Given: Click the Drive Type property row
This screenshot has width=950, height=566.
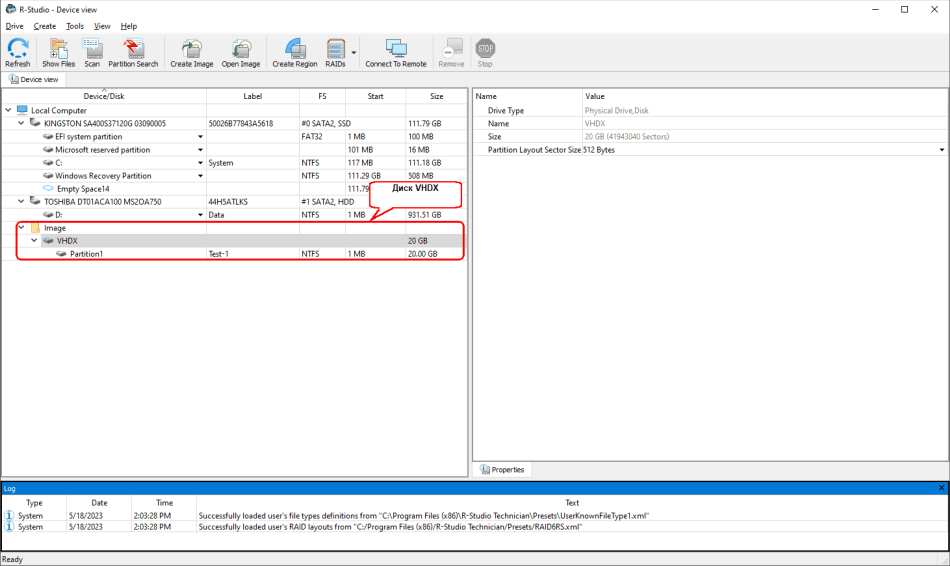Looking at the screenshot, I should [x=710, y=110].
